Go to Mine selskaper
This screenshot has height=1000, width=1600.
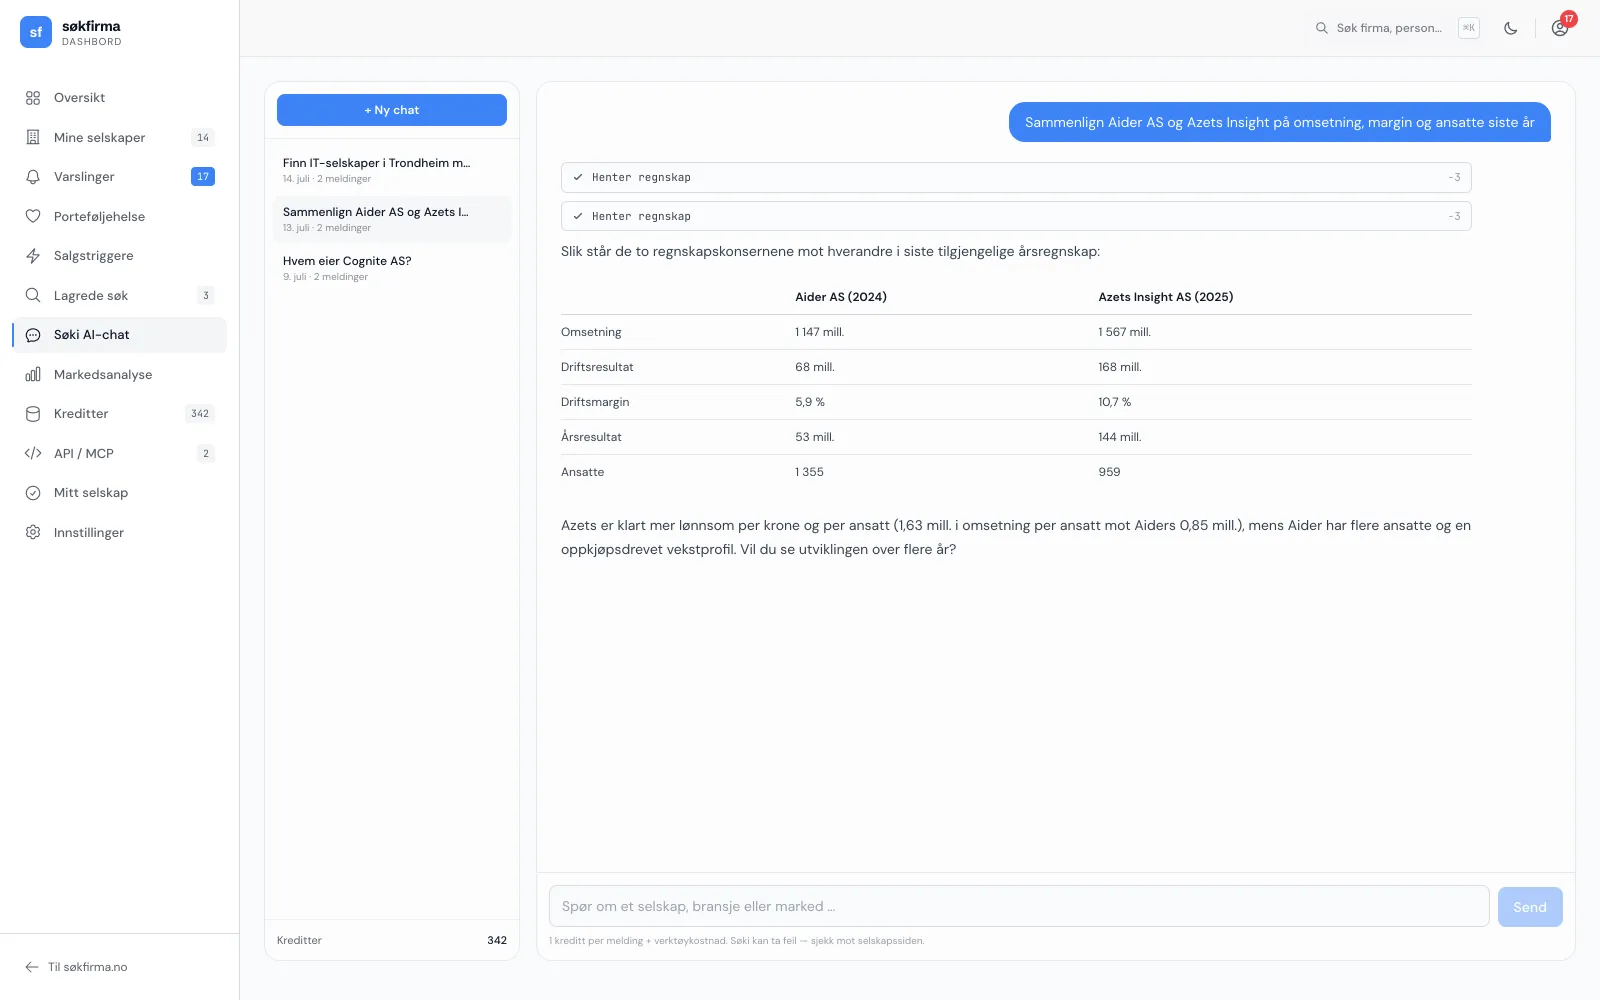click(x=120, y=137)
